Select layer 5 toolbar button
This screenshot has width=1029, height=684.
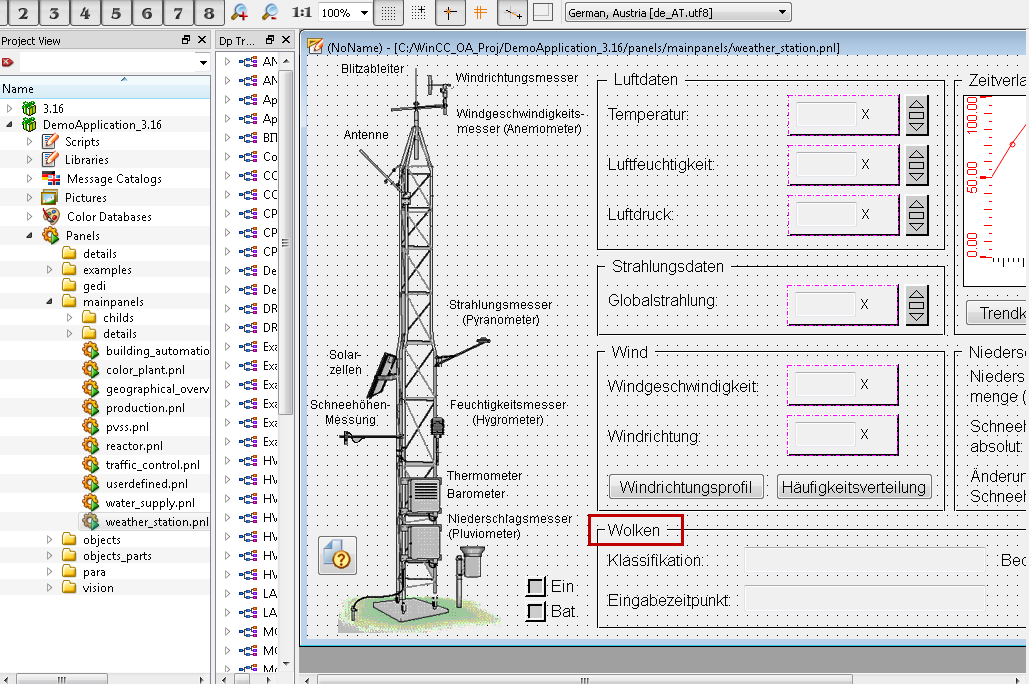tap(117, 13)
